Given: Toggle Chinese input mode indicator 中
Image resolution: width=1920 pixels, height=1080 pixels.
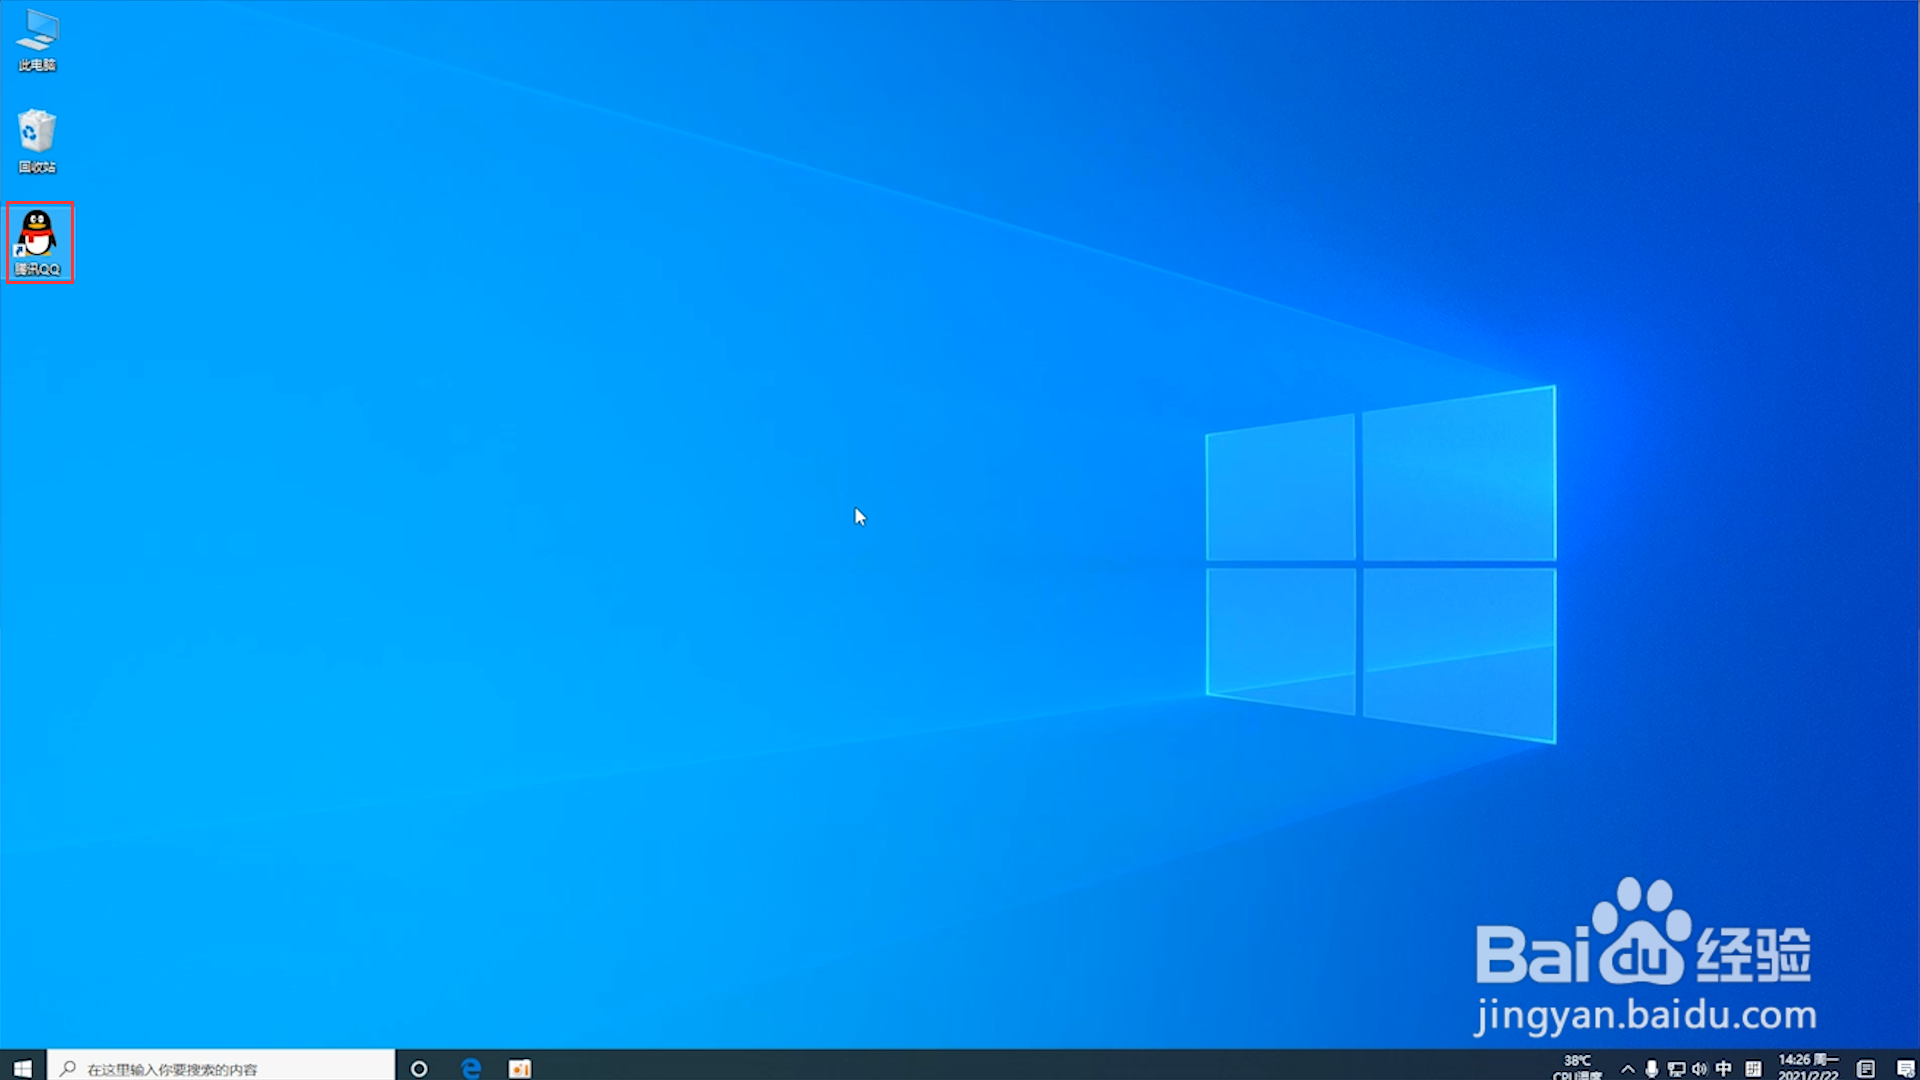Looking at the screenshot, I should [1723, 1068].
